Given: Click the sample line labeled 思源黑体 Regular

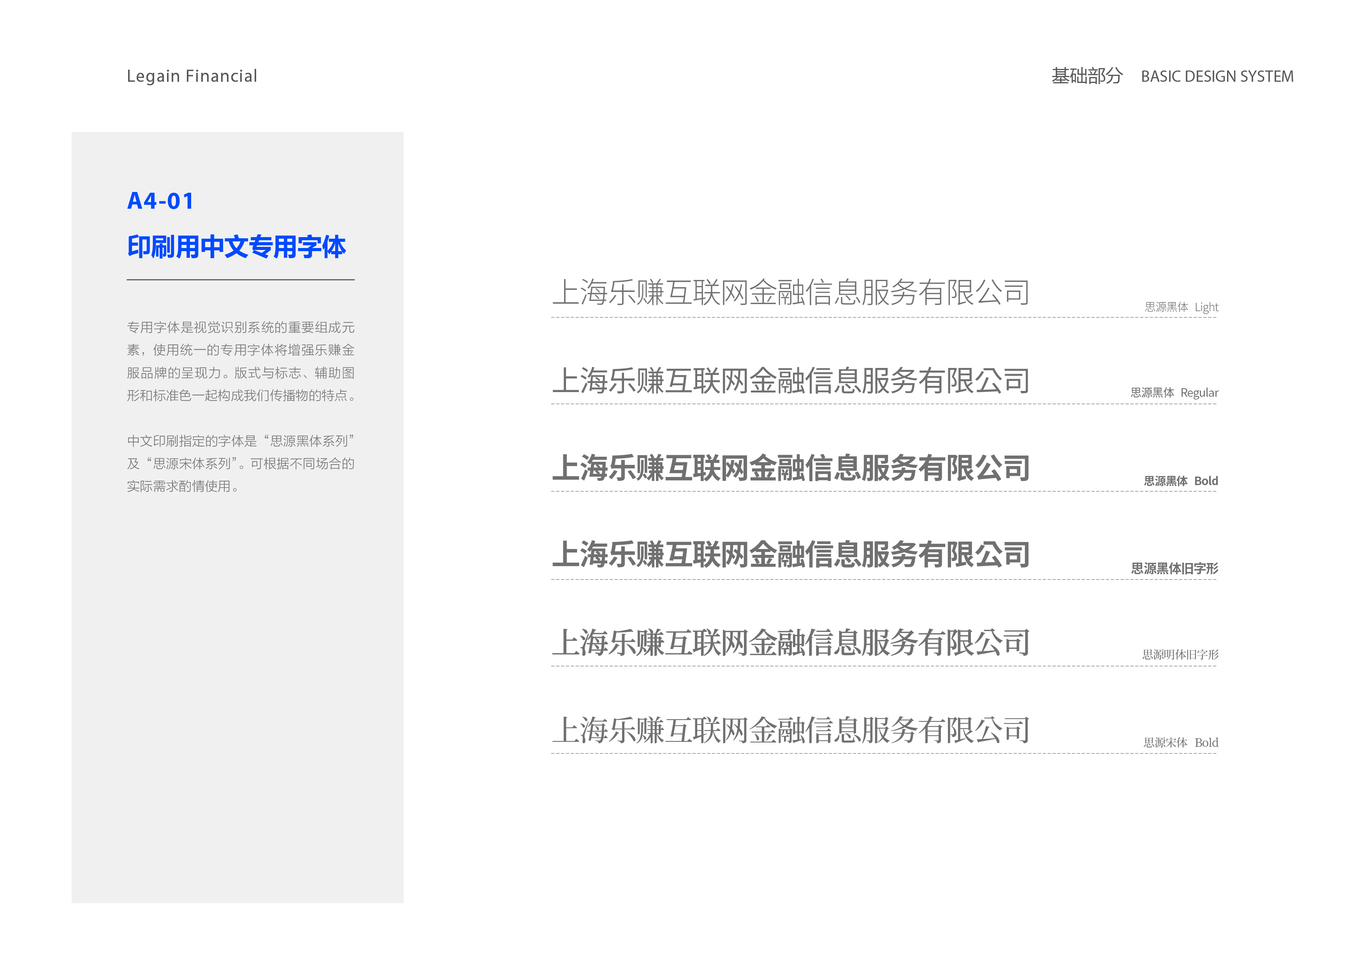Looking at the screenshot, I should 790,380.
